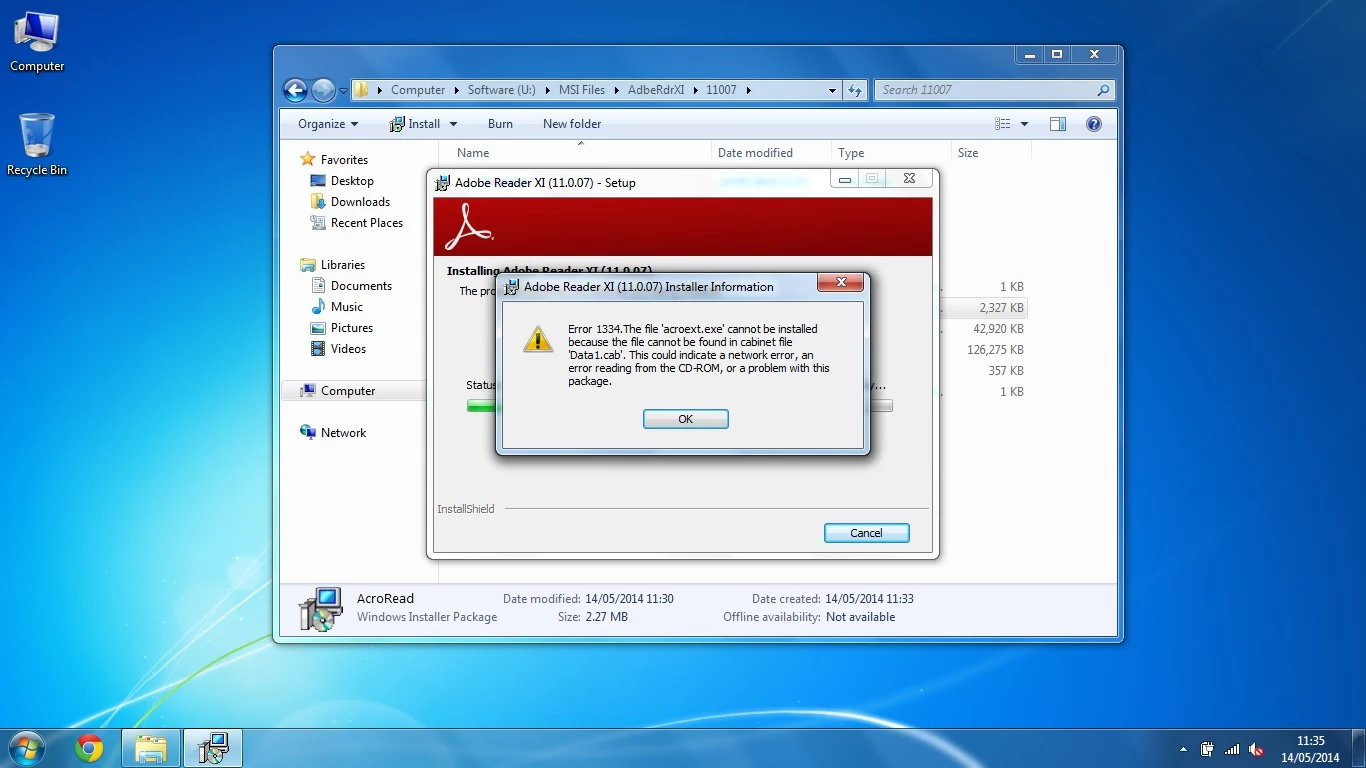Change your view icon in Explorer
This screenshot has height=768, width=1366.
point(1003,124)
